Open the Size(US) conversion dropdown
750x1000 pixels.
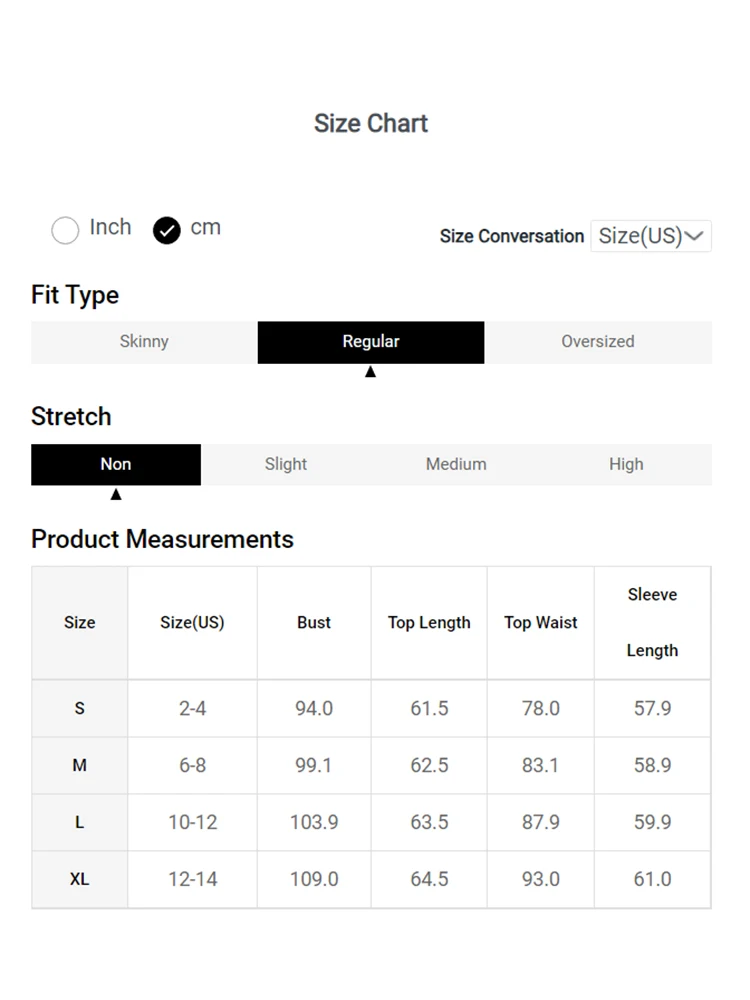click(x=650, y=236)
